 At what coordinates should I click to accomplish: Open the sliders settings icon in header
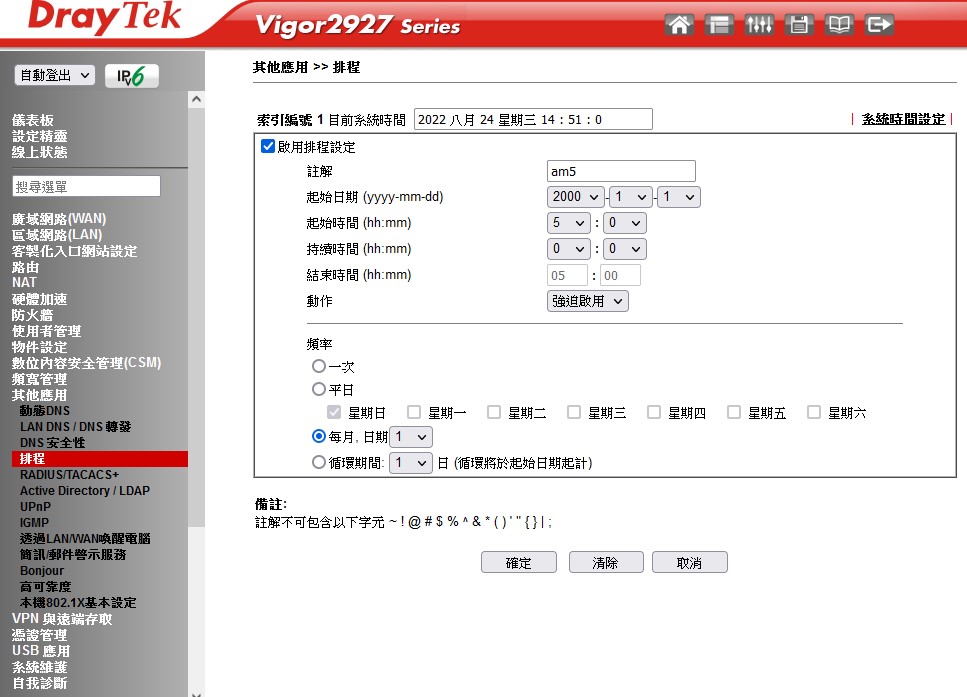coord(759,25)
